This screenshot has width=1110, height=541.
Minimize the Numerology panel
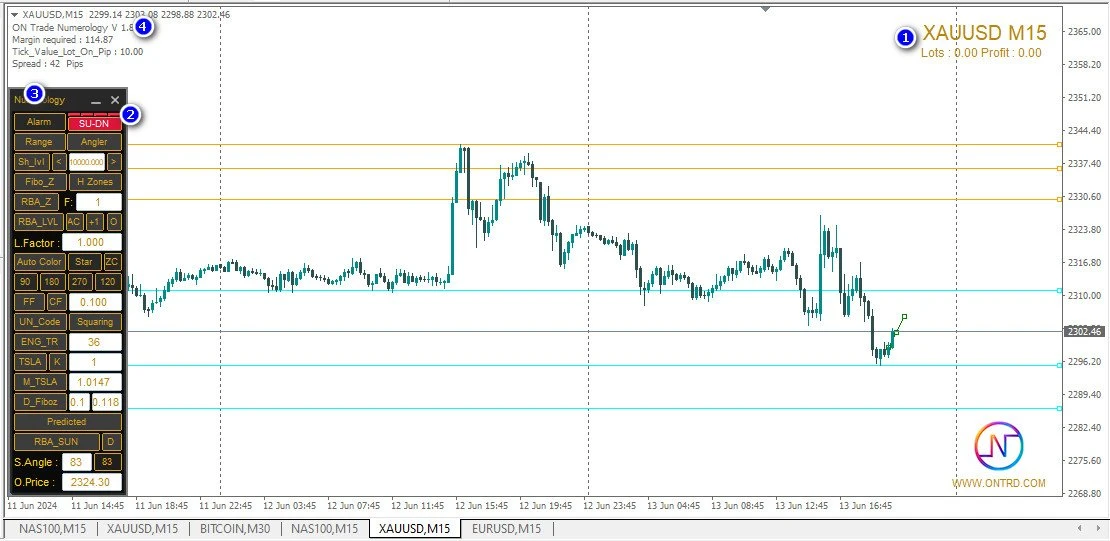point(96,101)
